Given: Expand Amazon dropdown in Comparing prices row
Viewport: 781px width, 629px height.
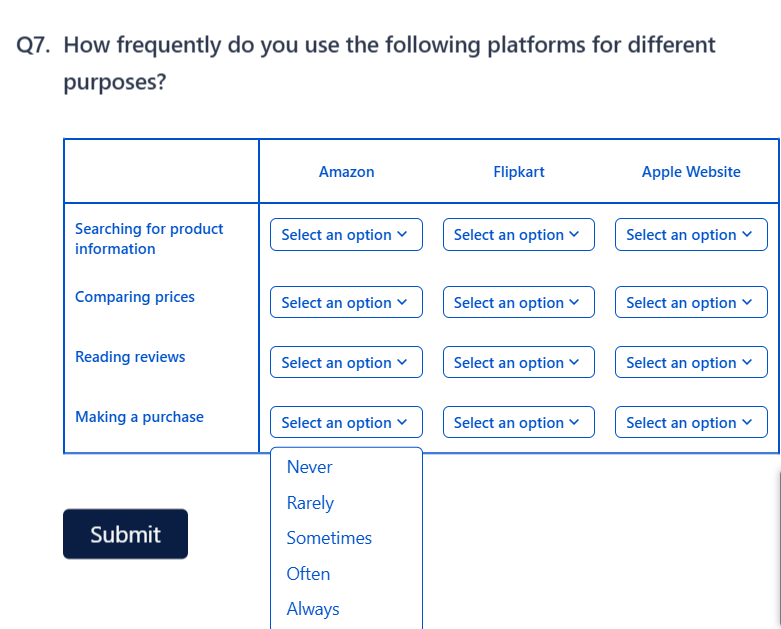Looking at the screenshot, I should click(x=346, y=303).
